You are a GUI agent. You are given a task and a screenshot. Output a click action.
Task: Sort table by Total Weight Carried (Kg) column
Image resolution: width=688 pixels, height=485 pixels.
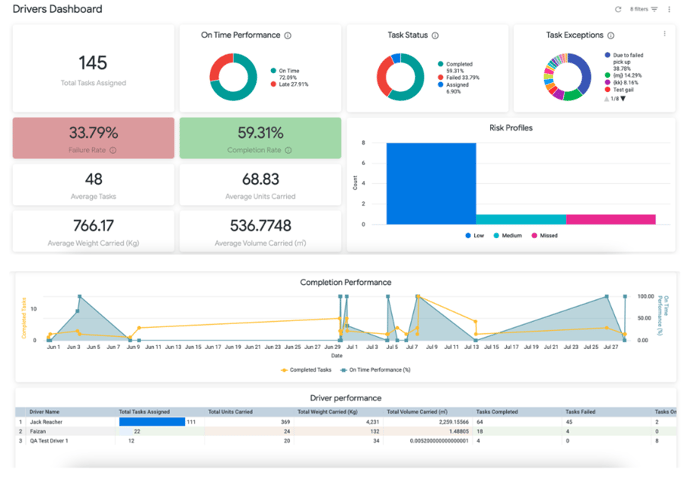click(x=328, y=412)
